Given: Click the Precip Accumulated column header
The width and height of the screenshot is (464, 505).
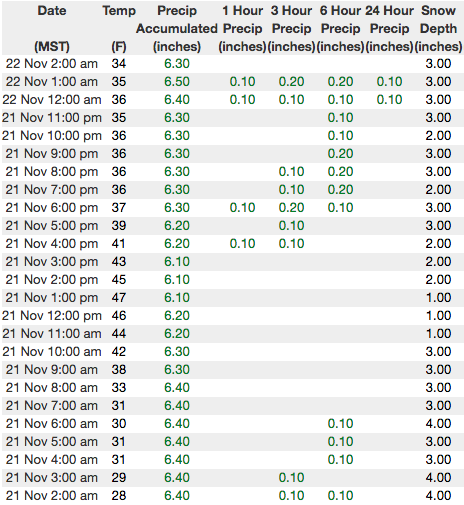Looking at the screenshot, I should [177, 28].
